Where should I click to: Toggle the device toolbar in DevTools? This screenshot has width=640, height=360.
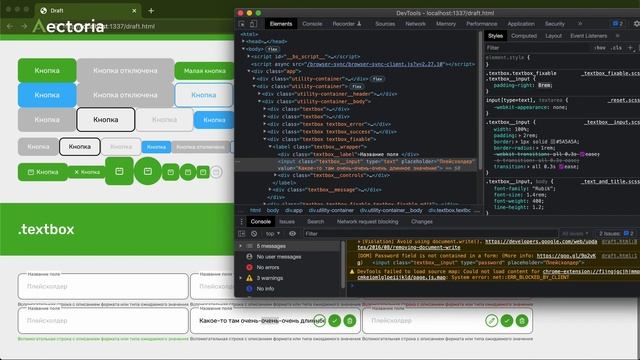(253, 24)
